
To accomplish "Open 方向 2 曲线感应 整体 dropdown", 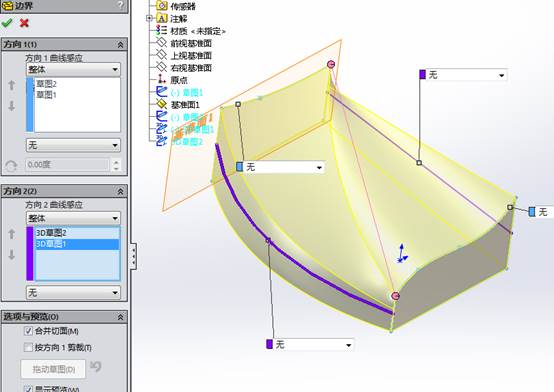I will [73, 218].
